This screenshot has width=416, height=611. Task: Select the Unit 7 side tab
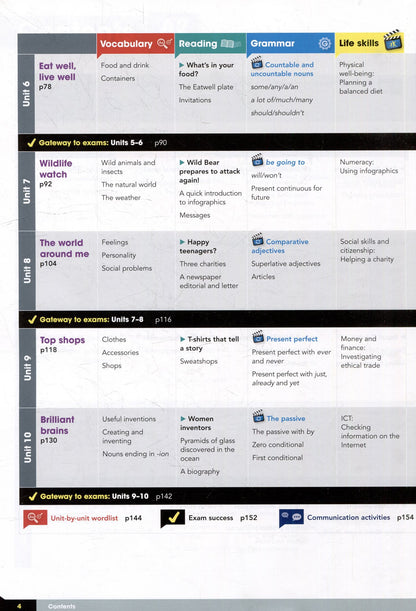pyautogui.click(x=27, y=191)
